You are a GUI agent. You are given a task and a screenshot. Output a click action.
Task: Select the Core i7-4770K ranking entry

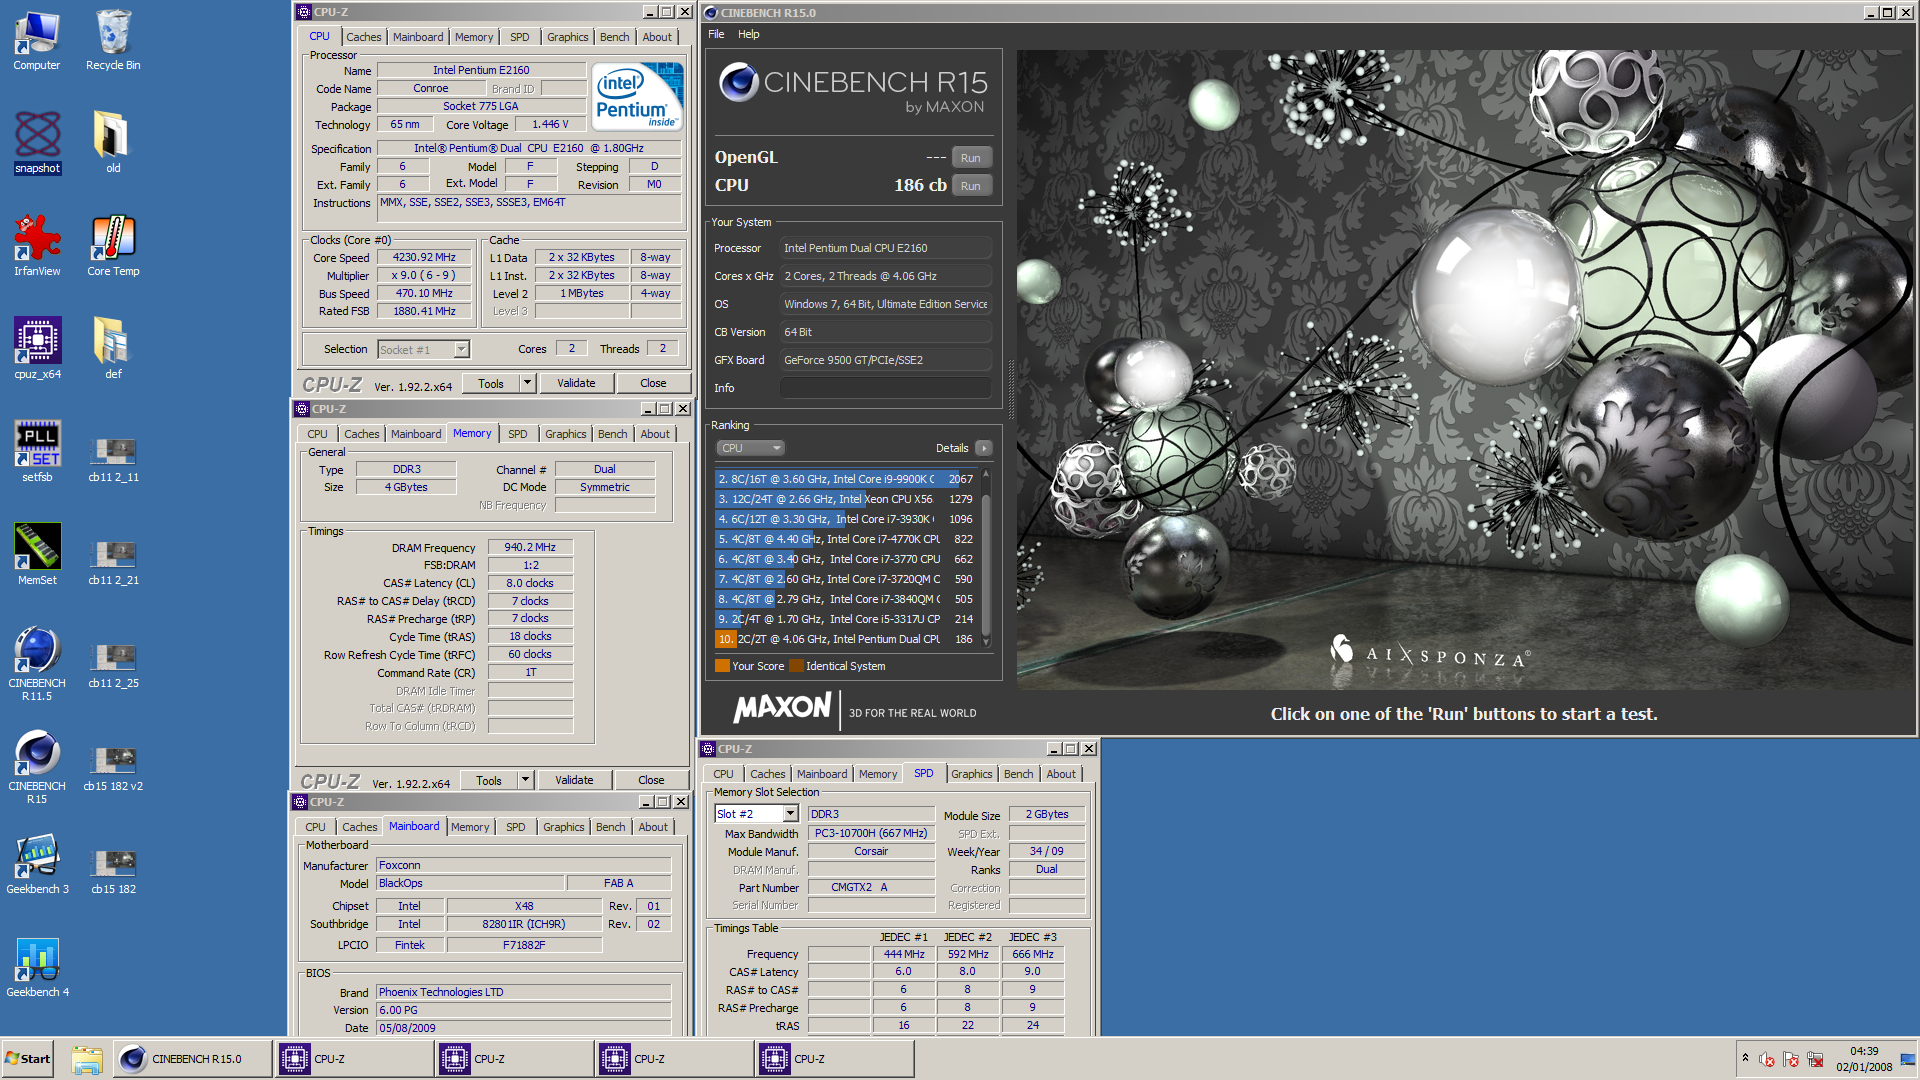coord(845,539)
